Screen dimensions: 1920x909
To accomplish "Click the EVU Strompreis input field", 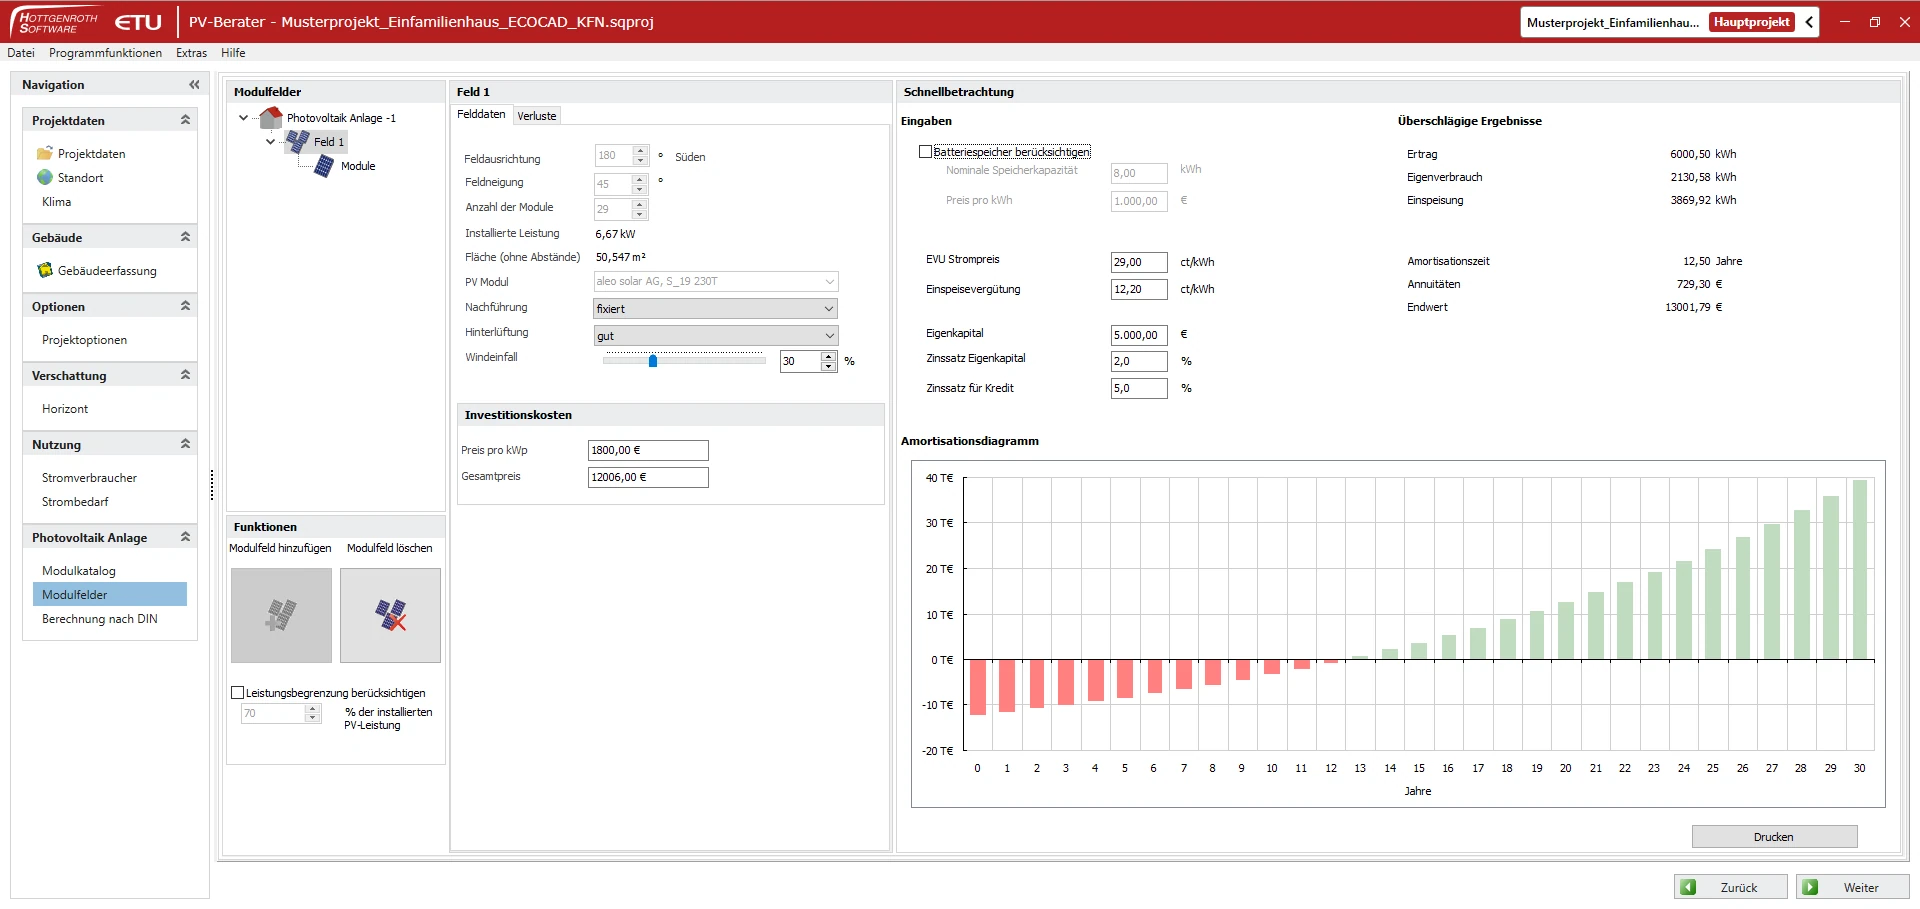I will (1139, 262).
